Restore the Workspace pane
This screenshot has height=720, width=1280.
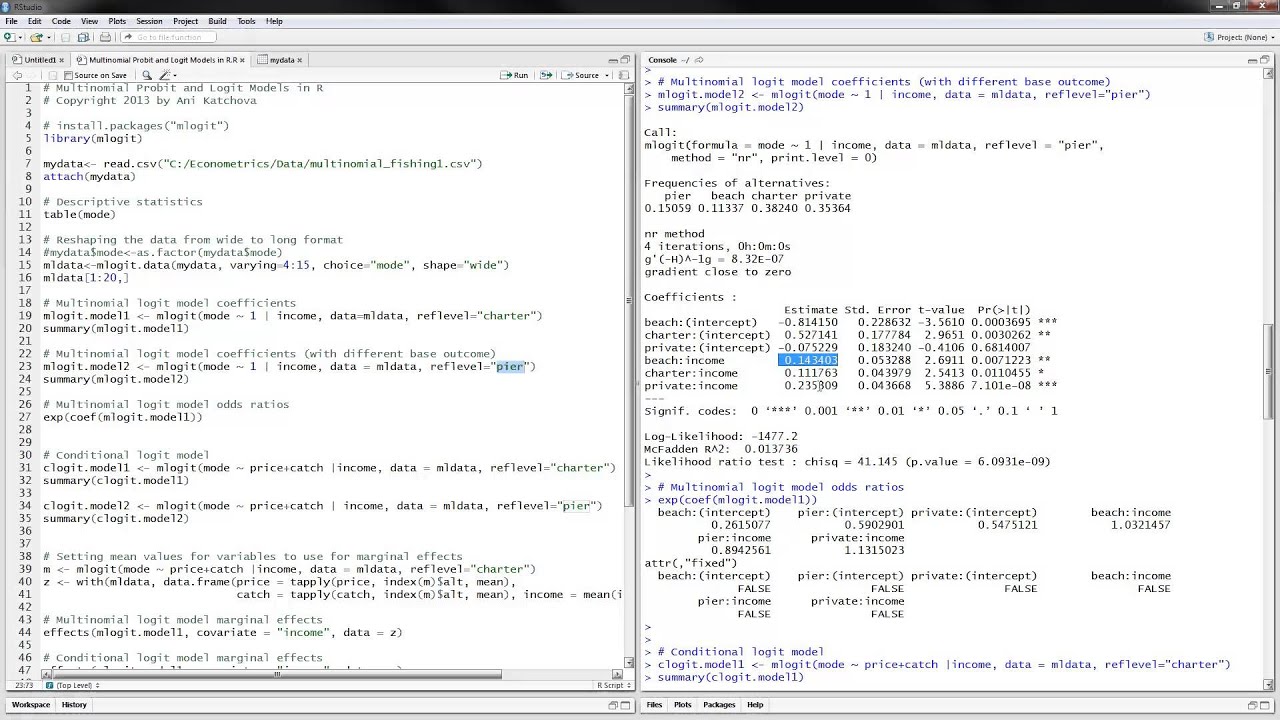click(613, 704)
